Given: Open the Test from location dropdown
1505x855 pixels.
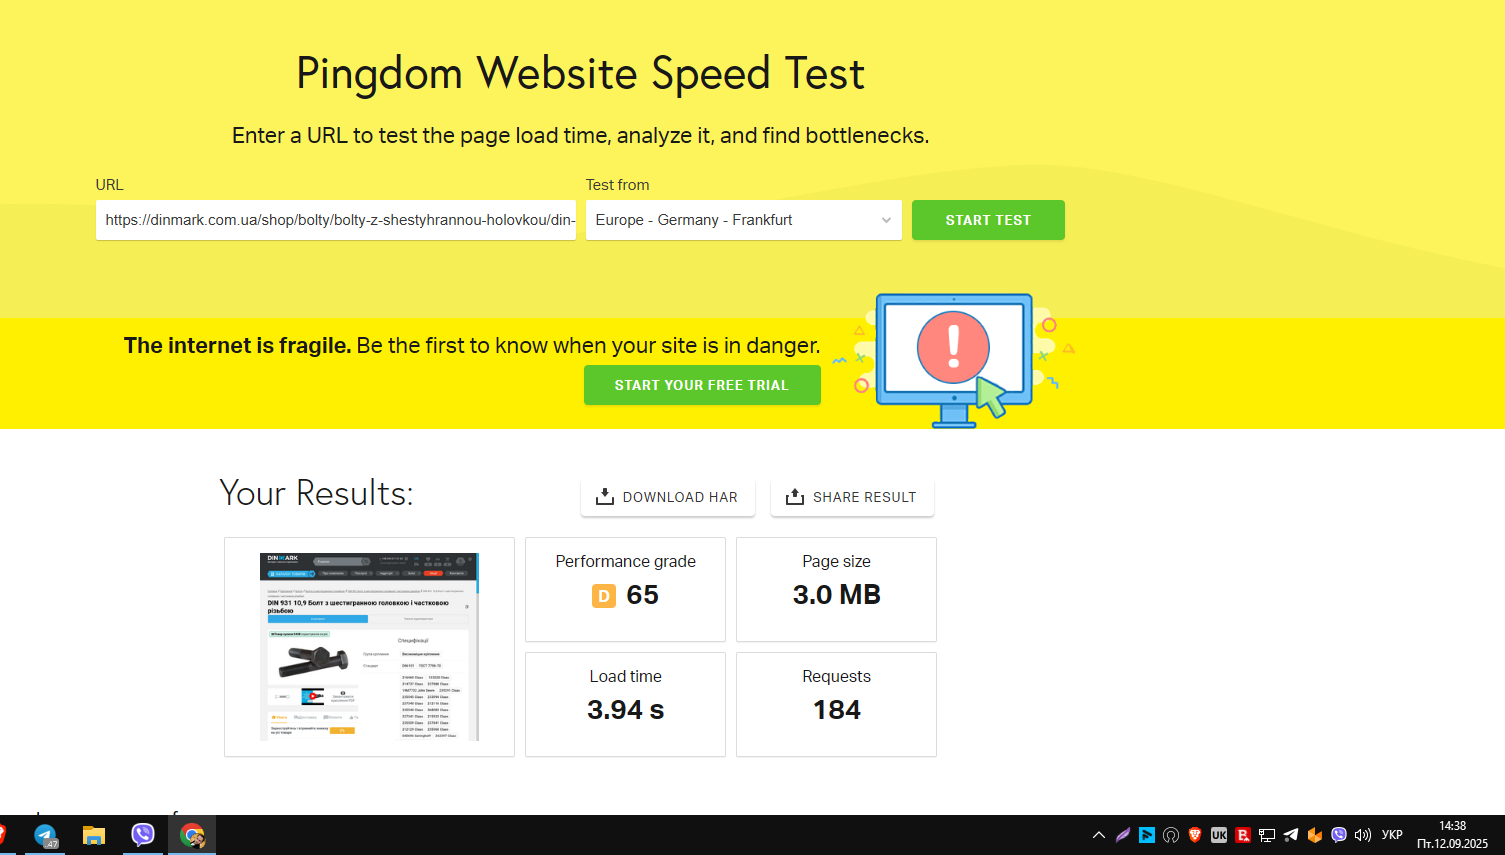Looking at the screenshot, I should 744,220.
